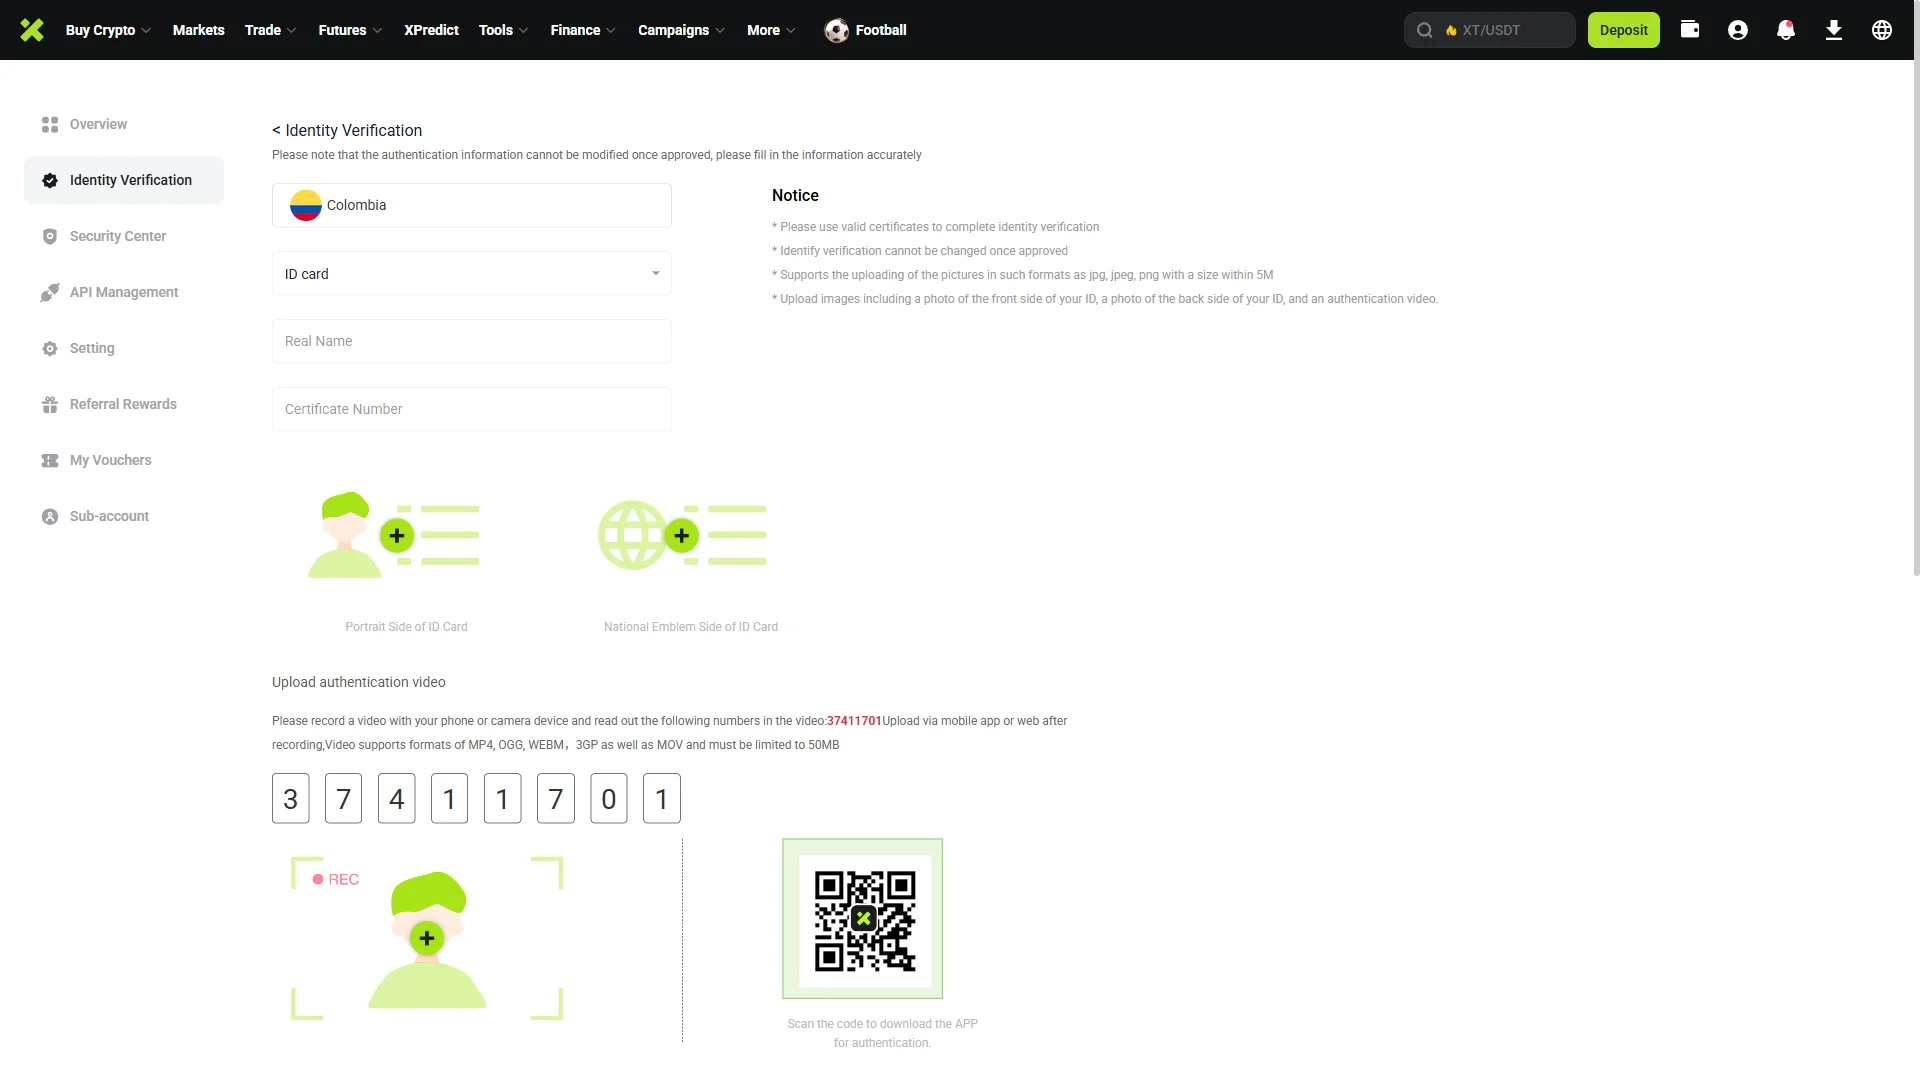Viewport: 1920px width, 1080px height.
Task: Focus the Real Name field
Action: [472, 341]
